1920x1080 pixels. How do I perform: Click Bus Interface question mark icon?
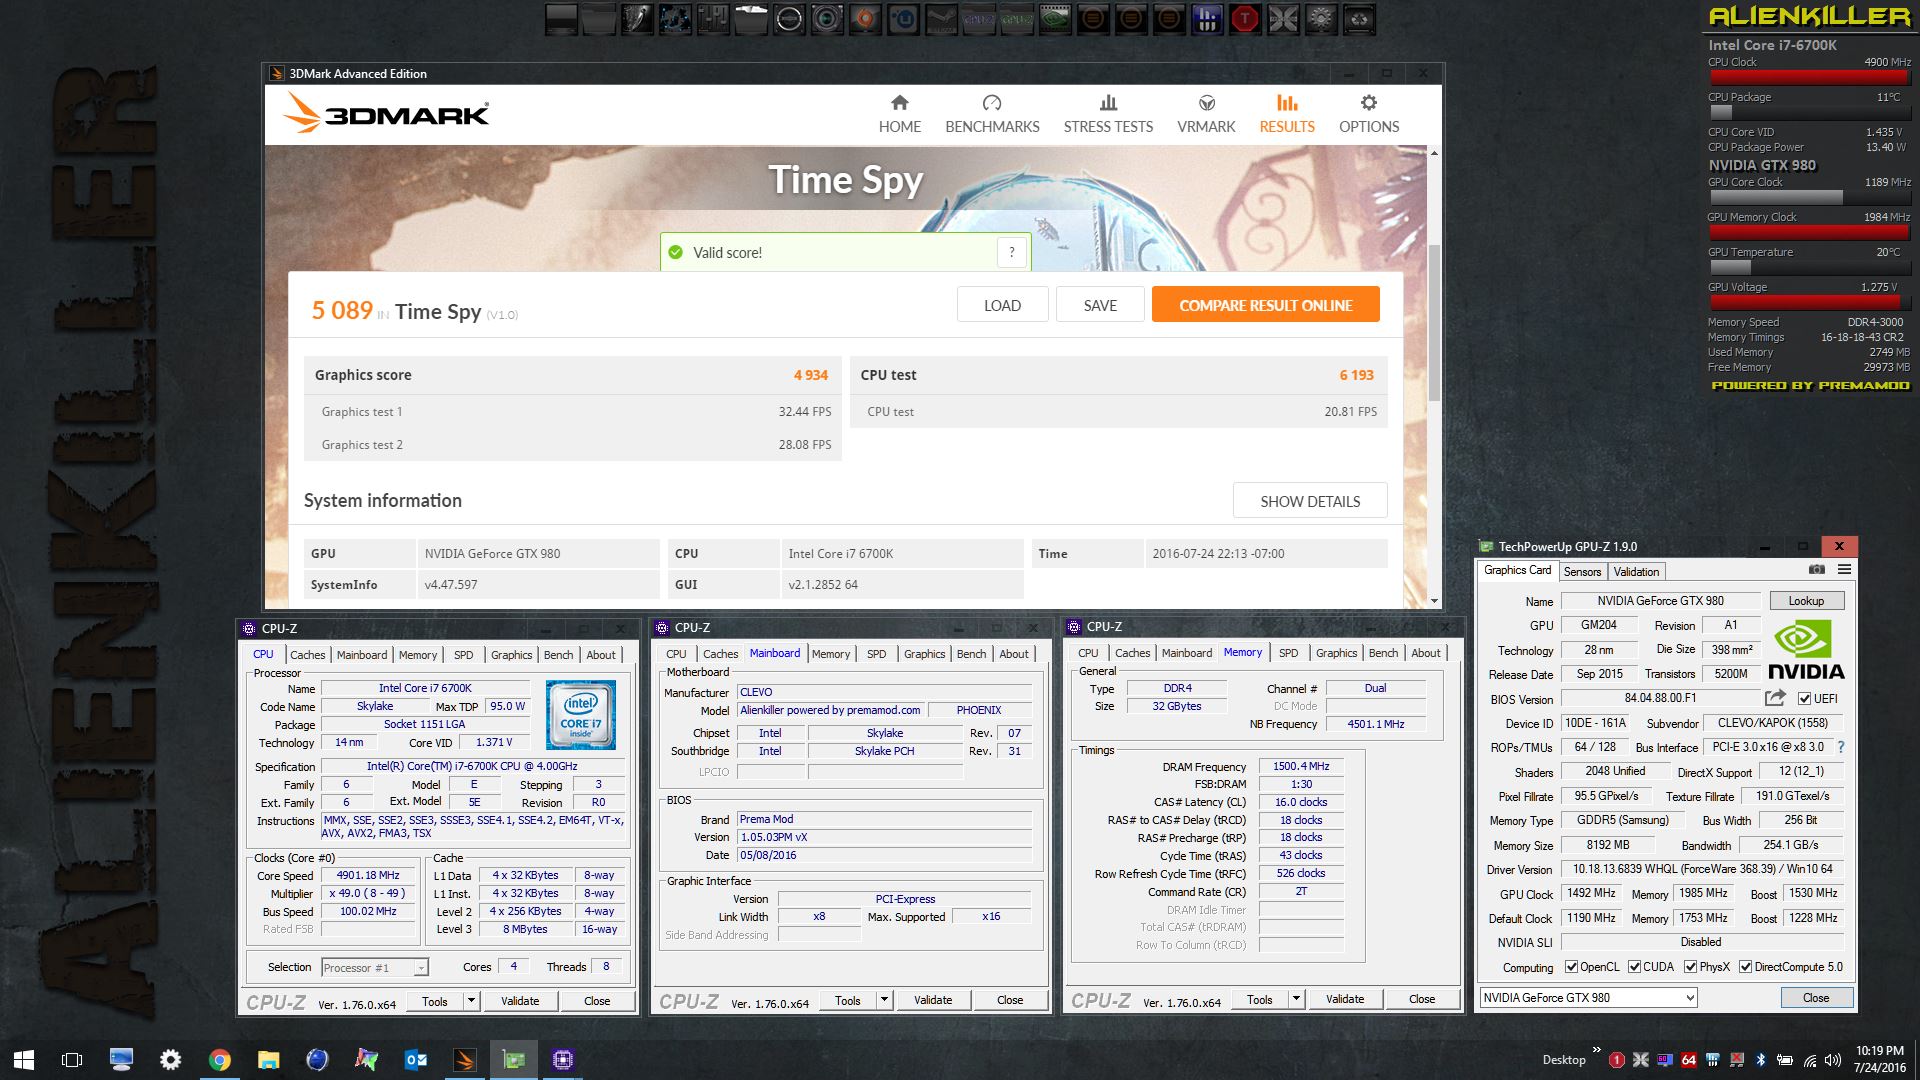1840,747
